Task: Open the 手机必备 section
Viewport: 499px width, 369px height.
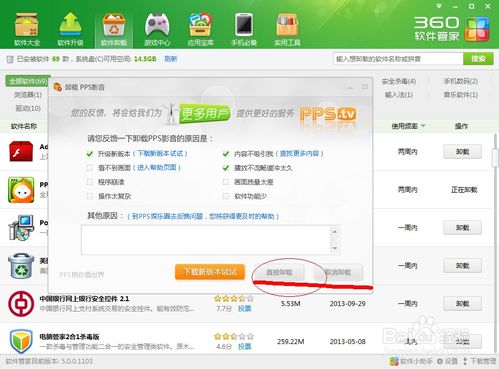Action: [x=244, y=29]
